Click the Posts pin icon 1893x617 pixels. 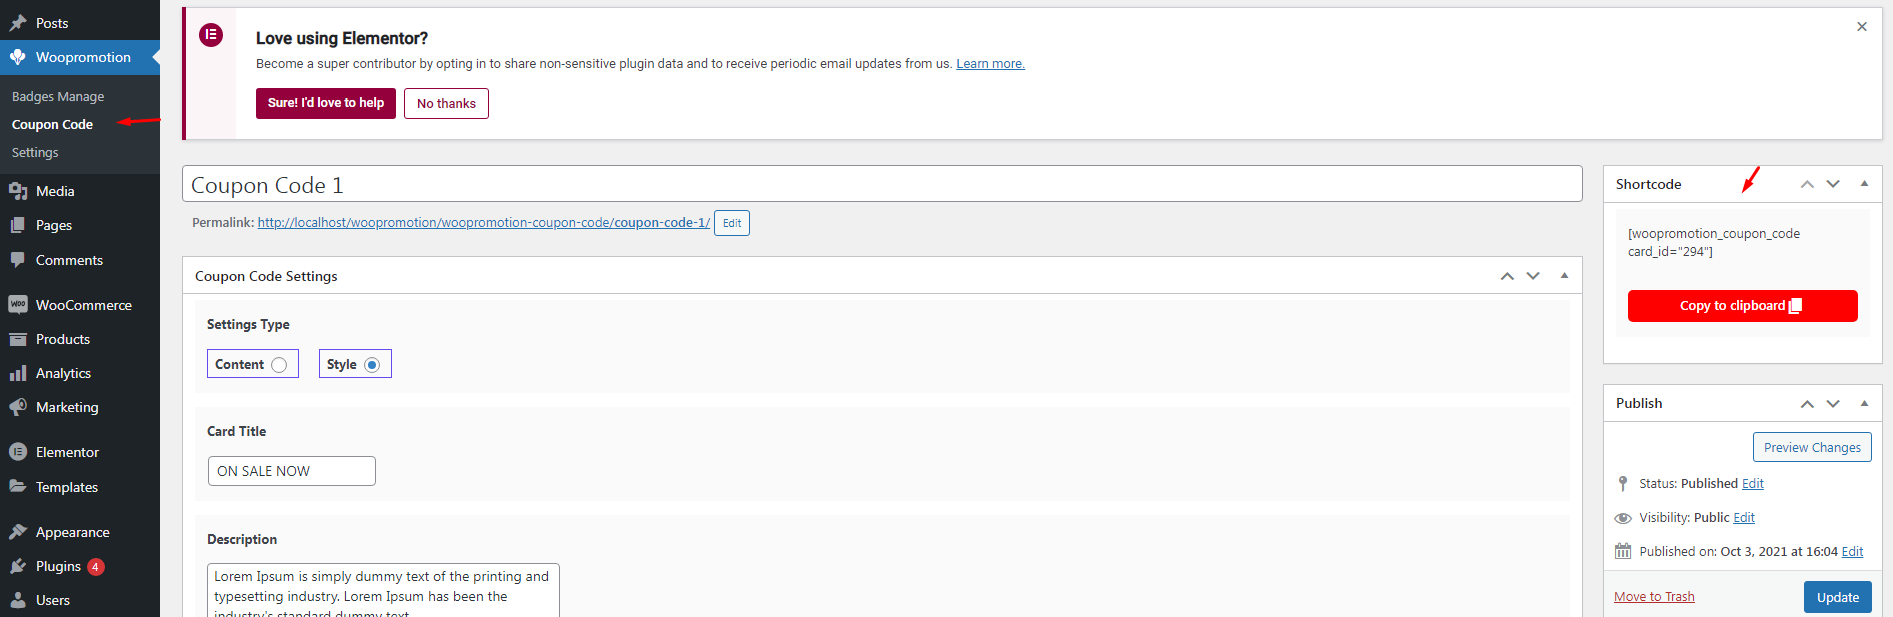[18, 23]
